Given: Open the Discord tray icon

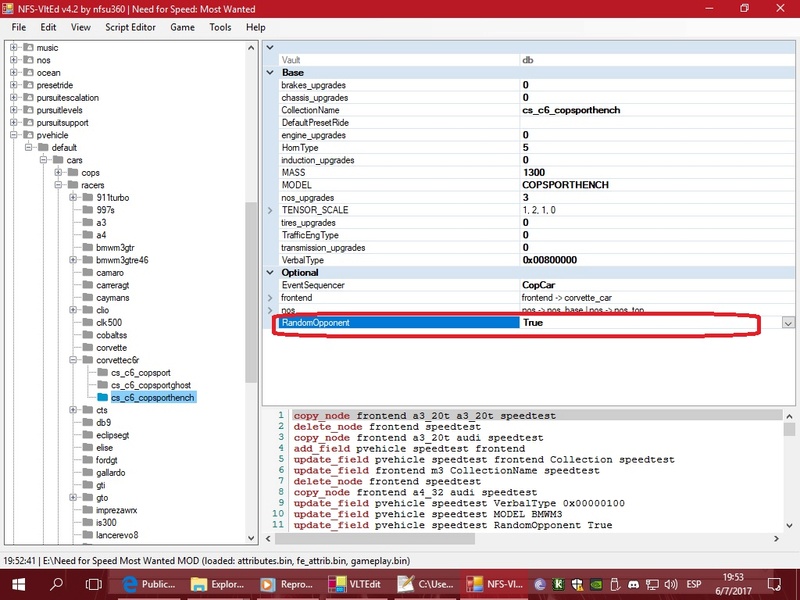Looking at the screenshot, I should 633,584.
